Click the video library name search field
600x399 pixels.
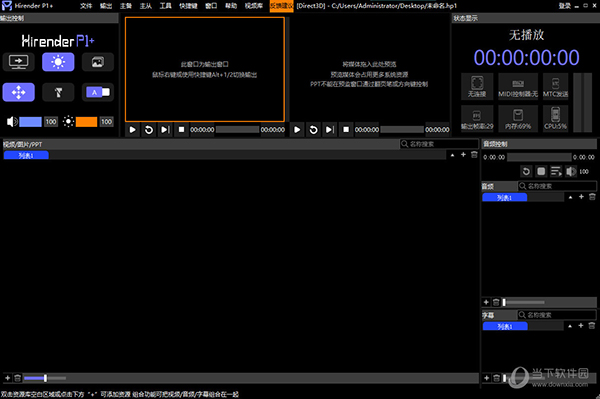439,144
